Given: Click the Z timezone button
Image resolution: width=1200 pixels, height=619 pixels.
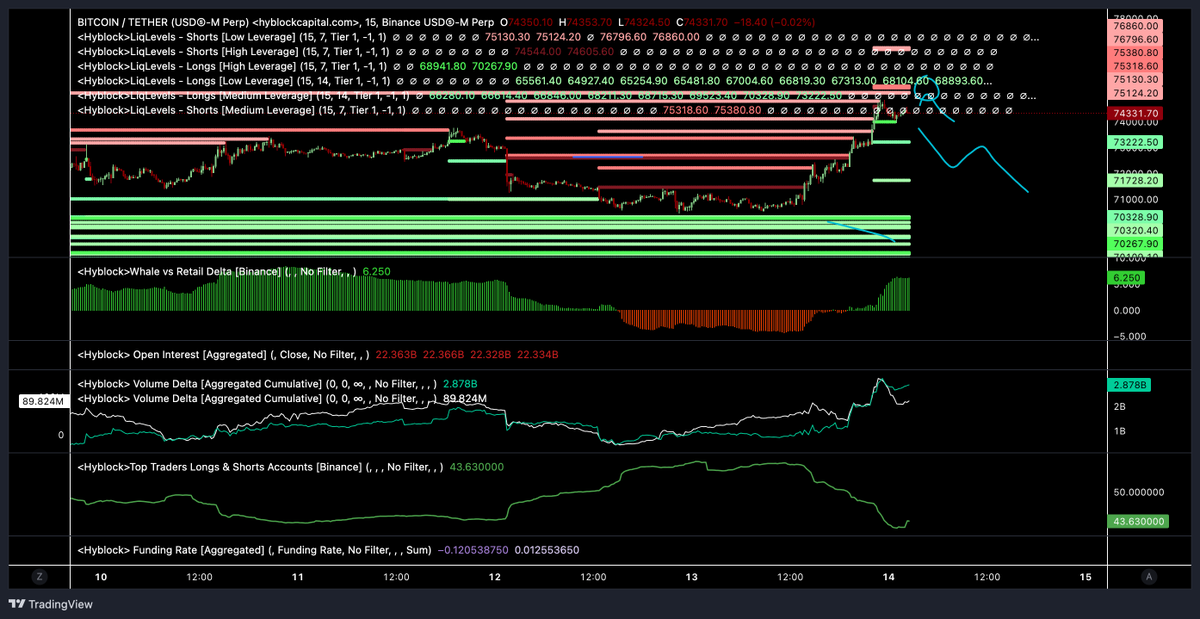Looking at the screenshot, I should (x=39, y=577).
